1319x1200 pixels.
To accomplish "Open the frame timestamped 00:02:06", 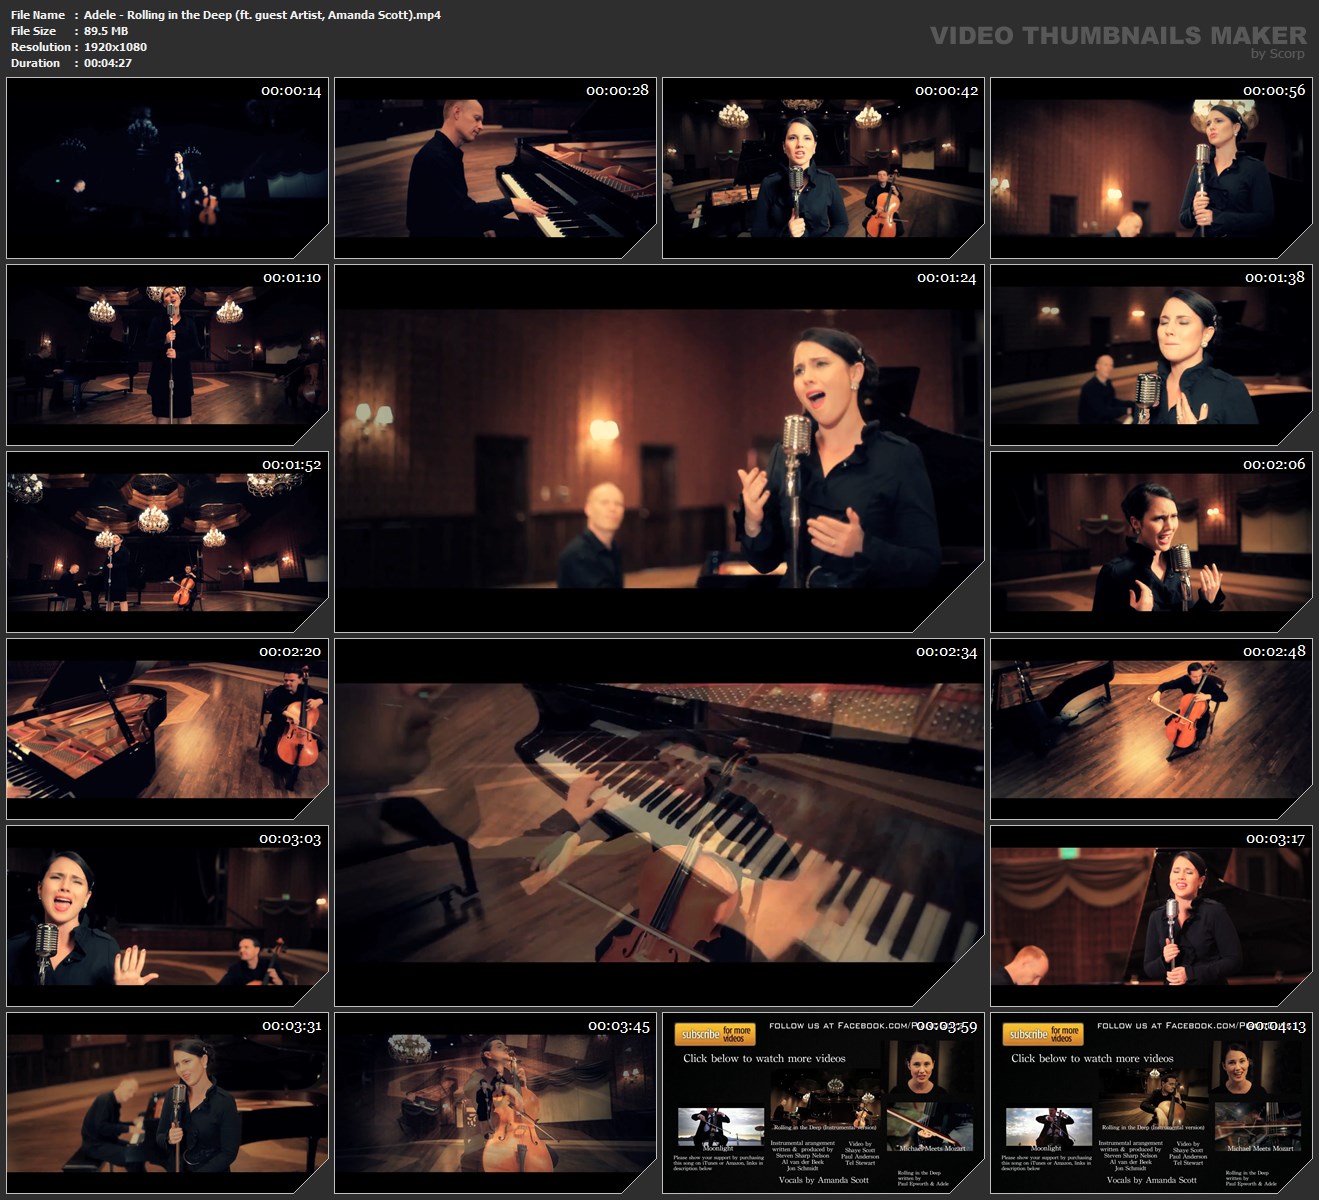I will click(x=1151, y=542).
